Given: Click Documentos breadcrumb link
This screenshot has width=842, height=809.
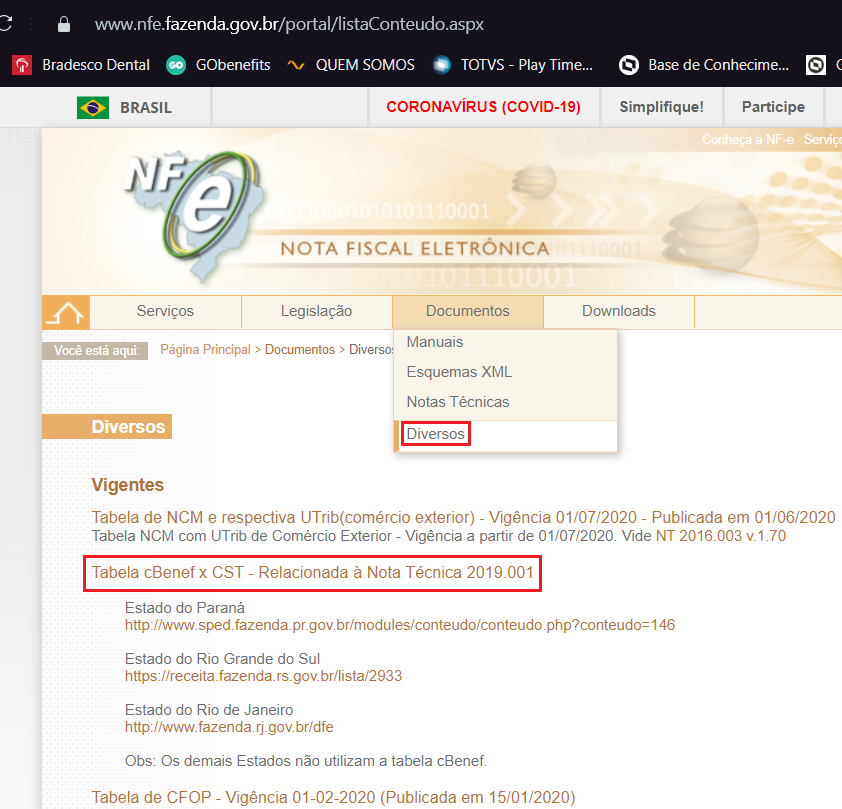Looking at the screenshot, I should (x=300, y=349).
